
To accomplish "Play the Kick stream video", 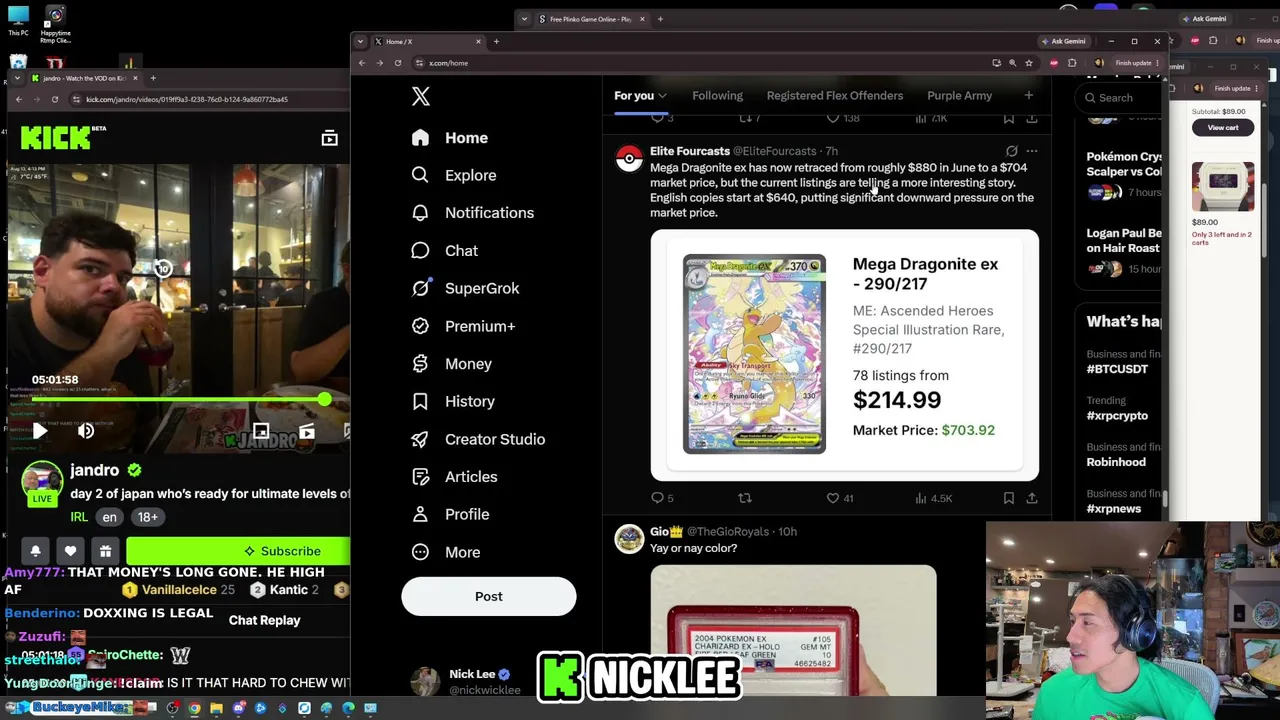I will click(39, 431).
